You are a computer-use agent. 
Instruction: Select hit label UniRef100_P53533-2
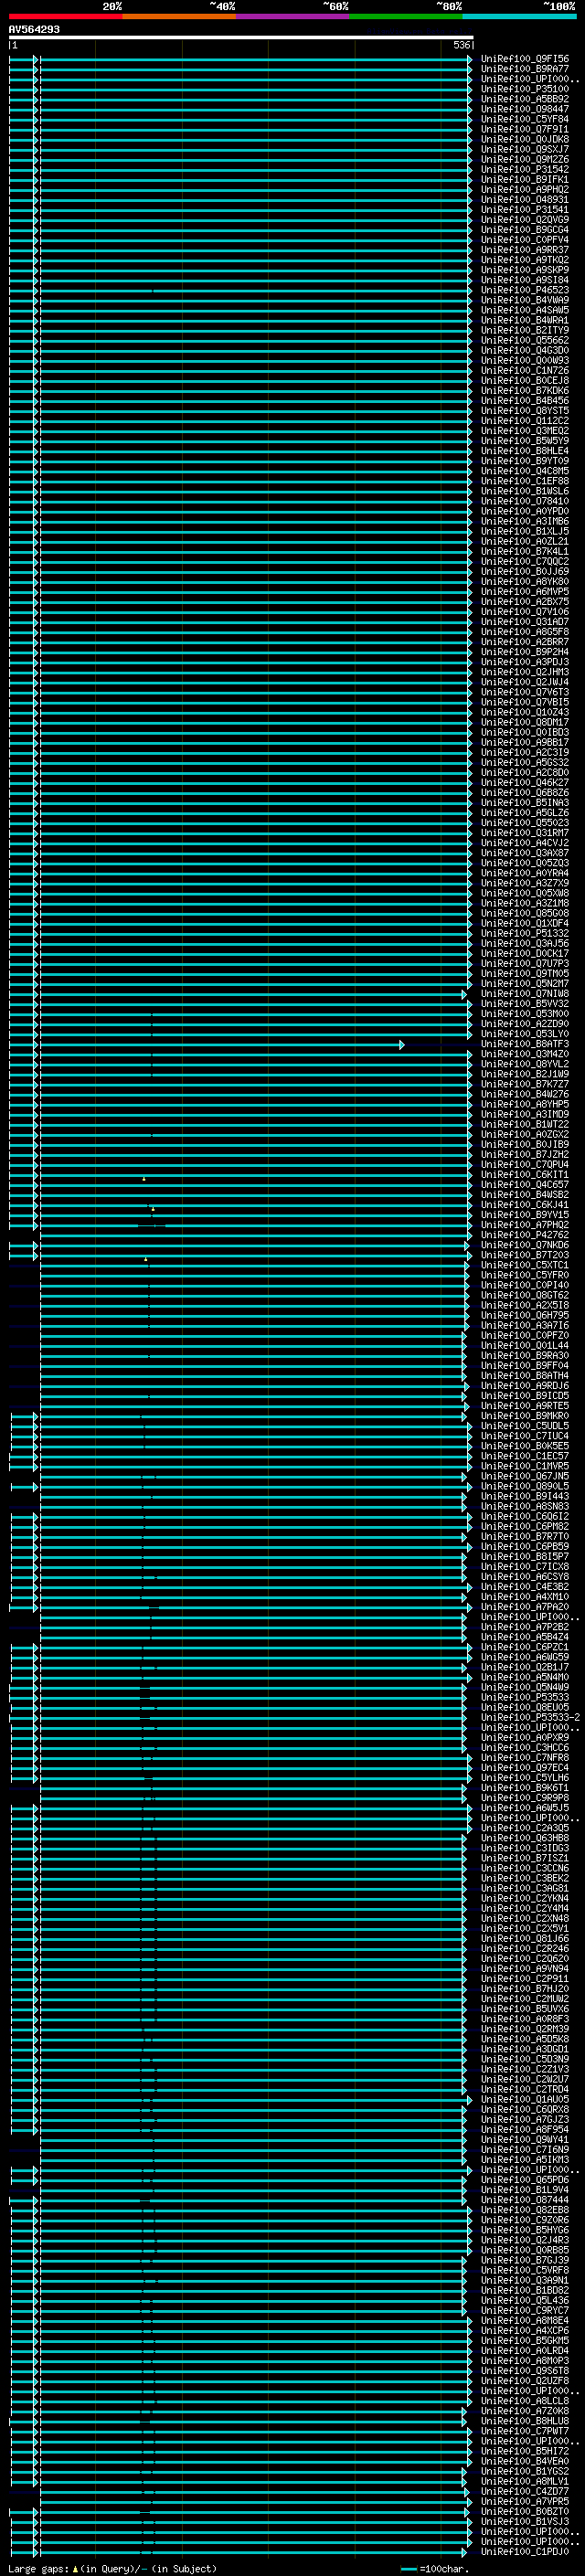[530, 1717]
